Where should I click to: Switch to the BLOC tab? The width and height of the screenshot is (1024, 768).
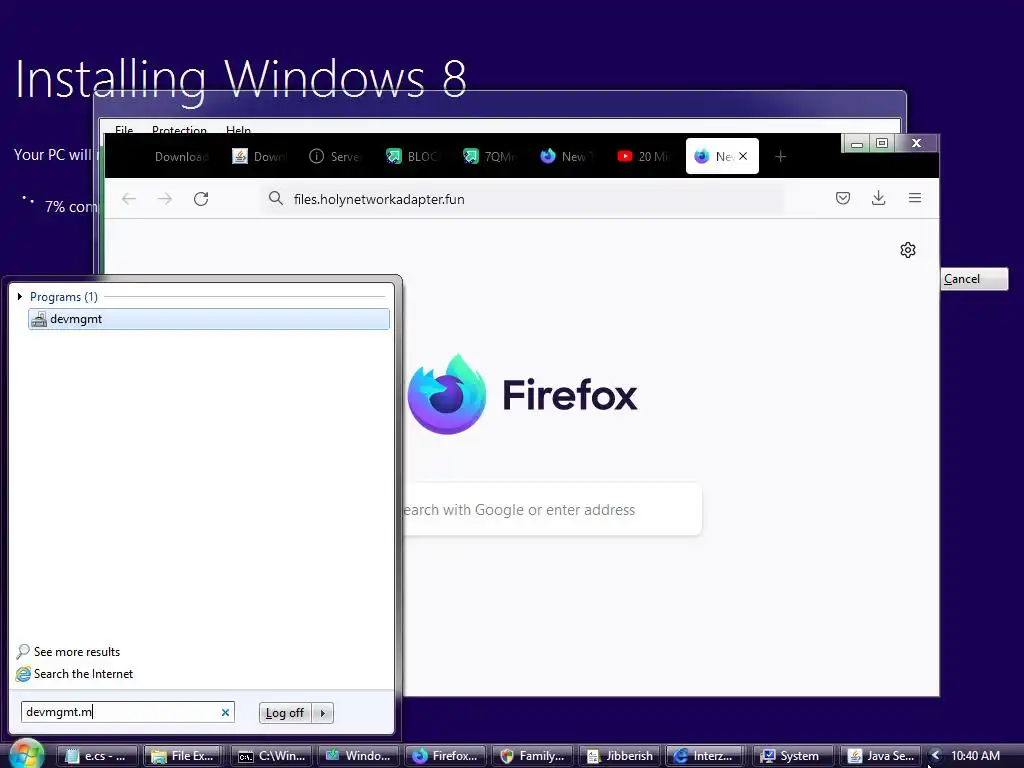tap(413, 157)
